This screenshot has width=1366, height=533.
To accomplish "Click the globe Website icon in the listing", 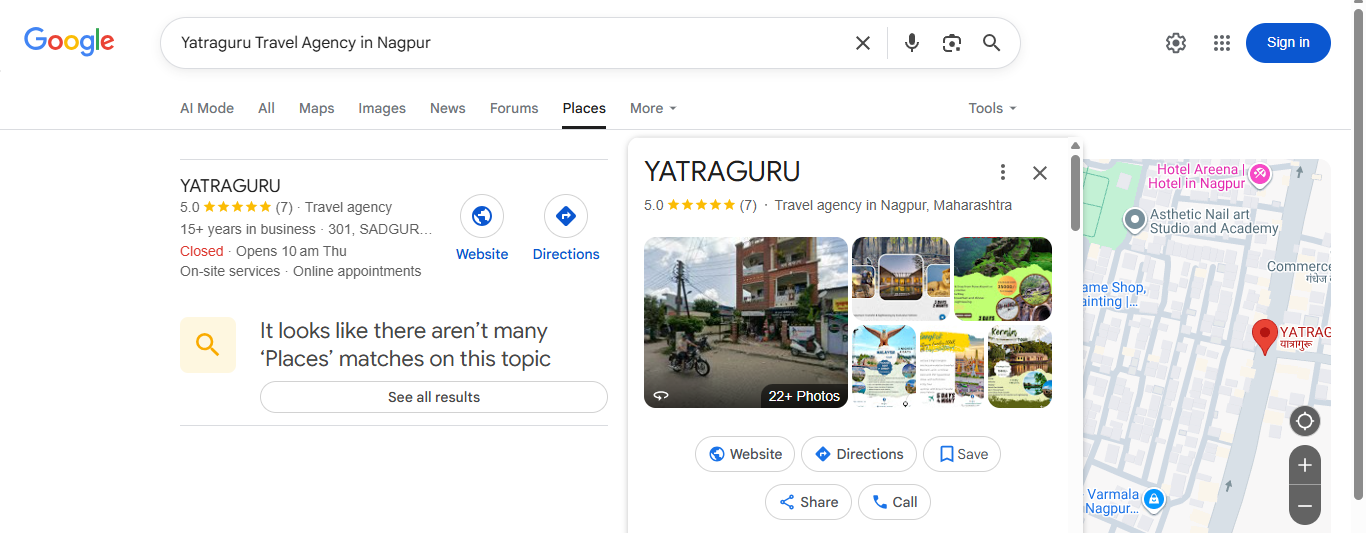I will pyautogui.click(x=482, y=216).
